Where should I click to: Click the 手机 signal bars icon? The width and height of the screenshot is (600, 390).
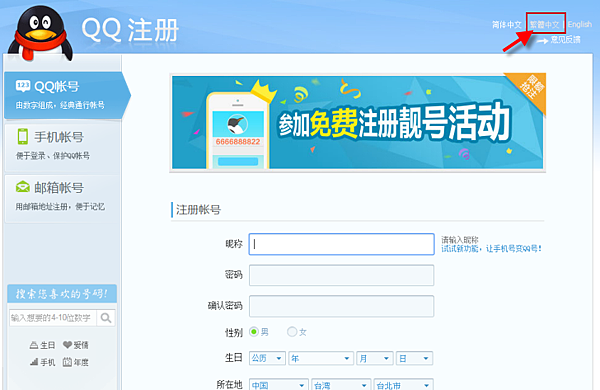click(x=34, y=362)
